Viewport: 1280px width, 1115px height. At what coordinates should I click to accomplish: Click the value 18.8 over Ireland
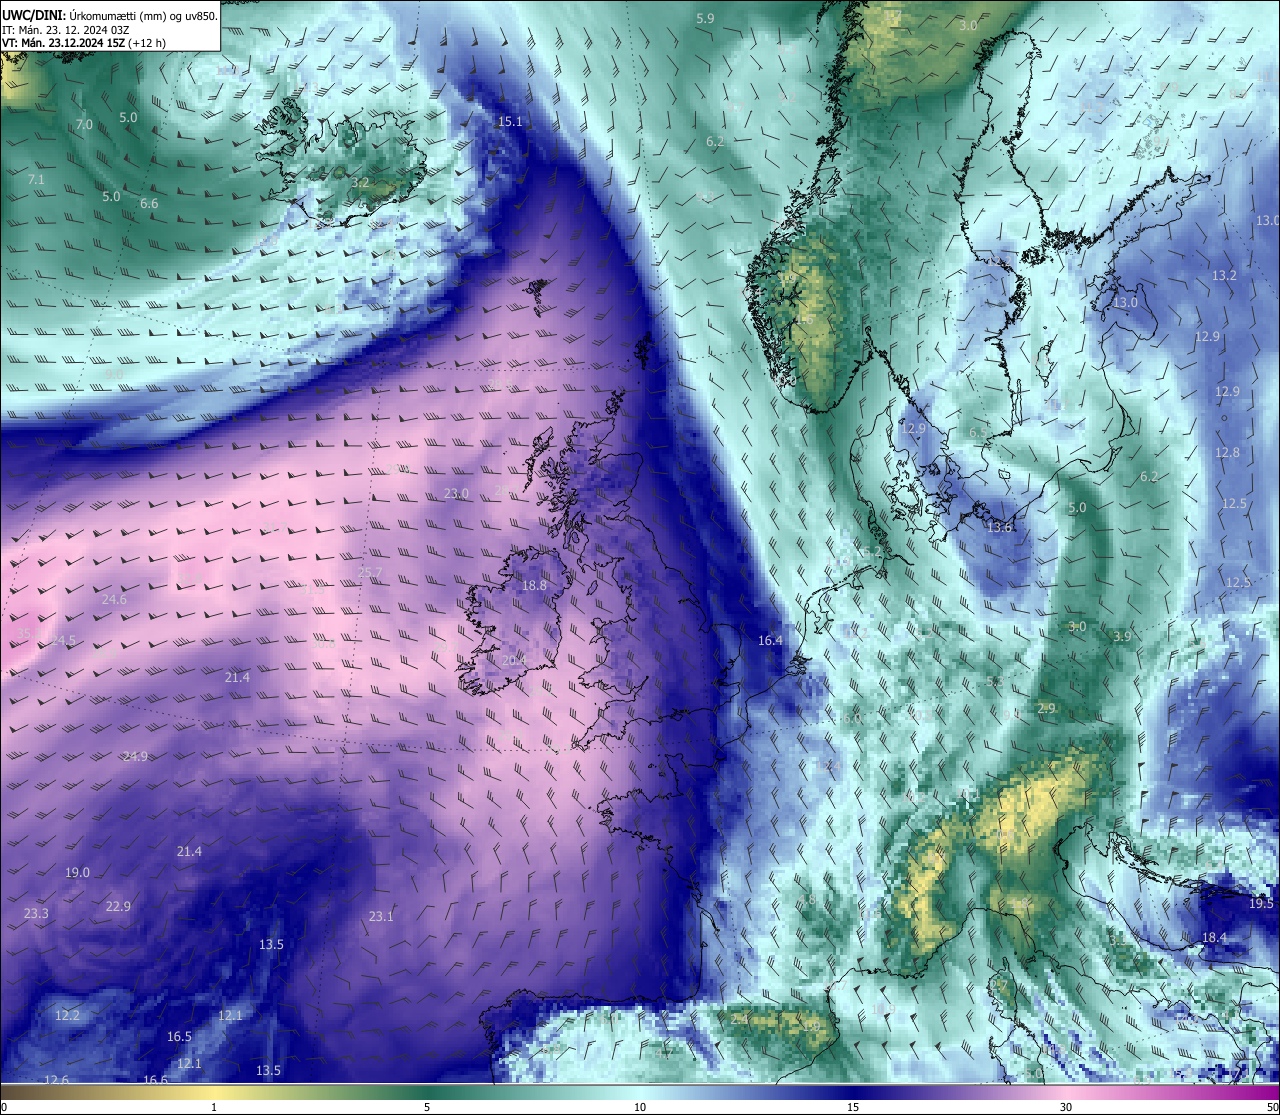(534, 586)
